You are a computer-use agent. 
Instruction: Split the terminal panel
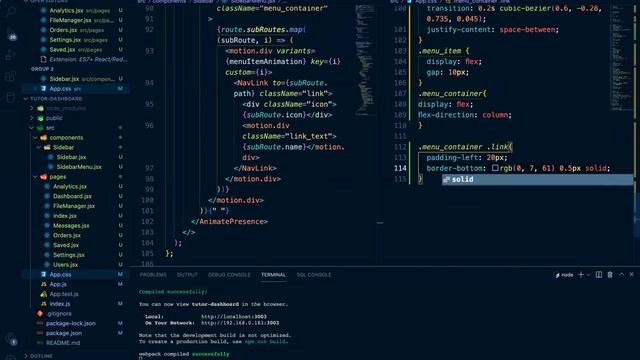599,275
